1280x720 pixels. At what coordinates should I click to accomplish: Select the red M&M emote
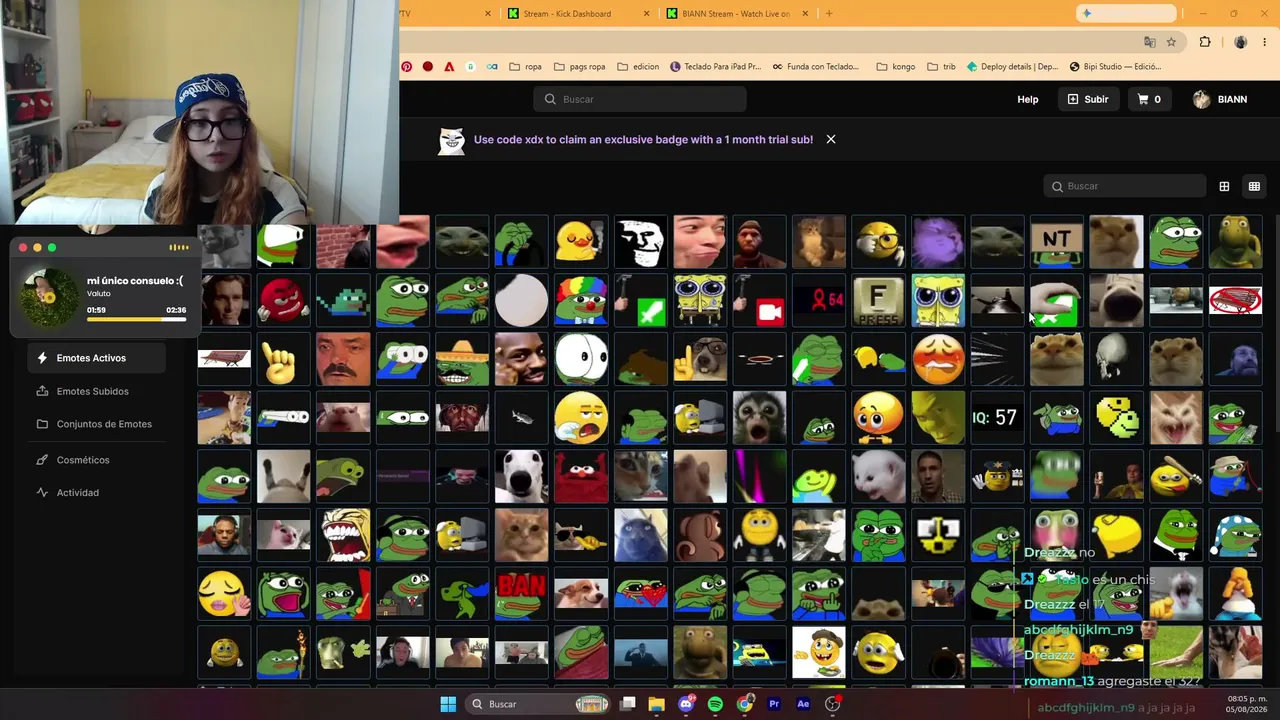[x=283, y=300]
